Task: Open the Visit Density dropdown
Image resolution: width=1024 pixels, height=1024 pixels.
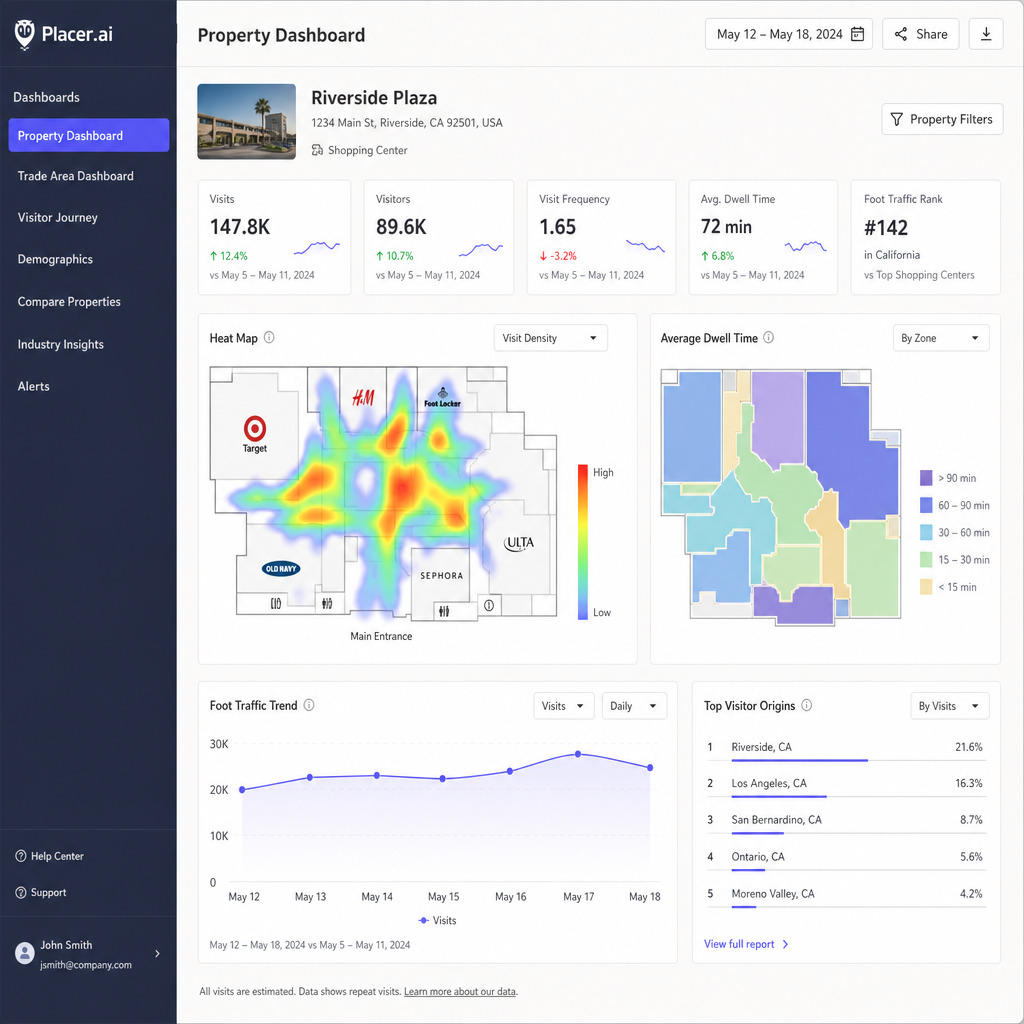Action: [551, 338]
